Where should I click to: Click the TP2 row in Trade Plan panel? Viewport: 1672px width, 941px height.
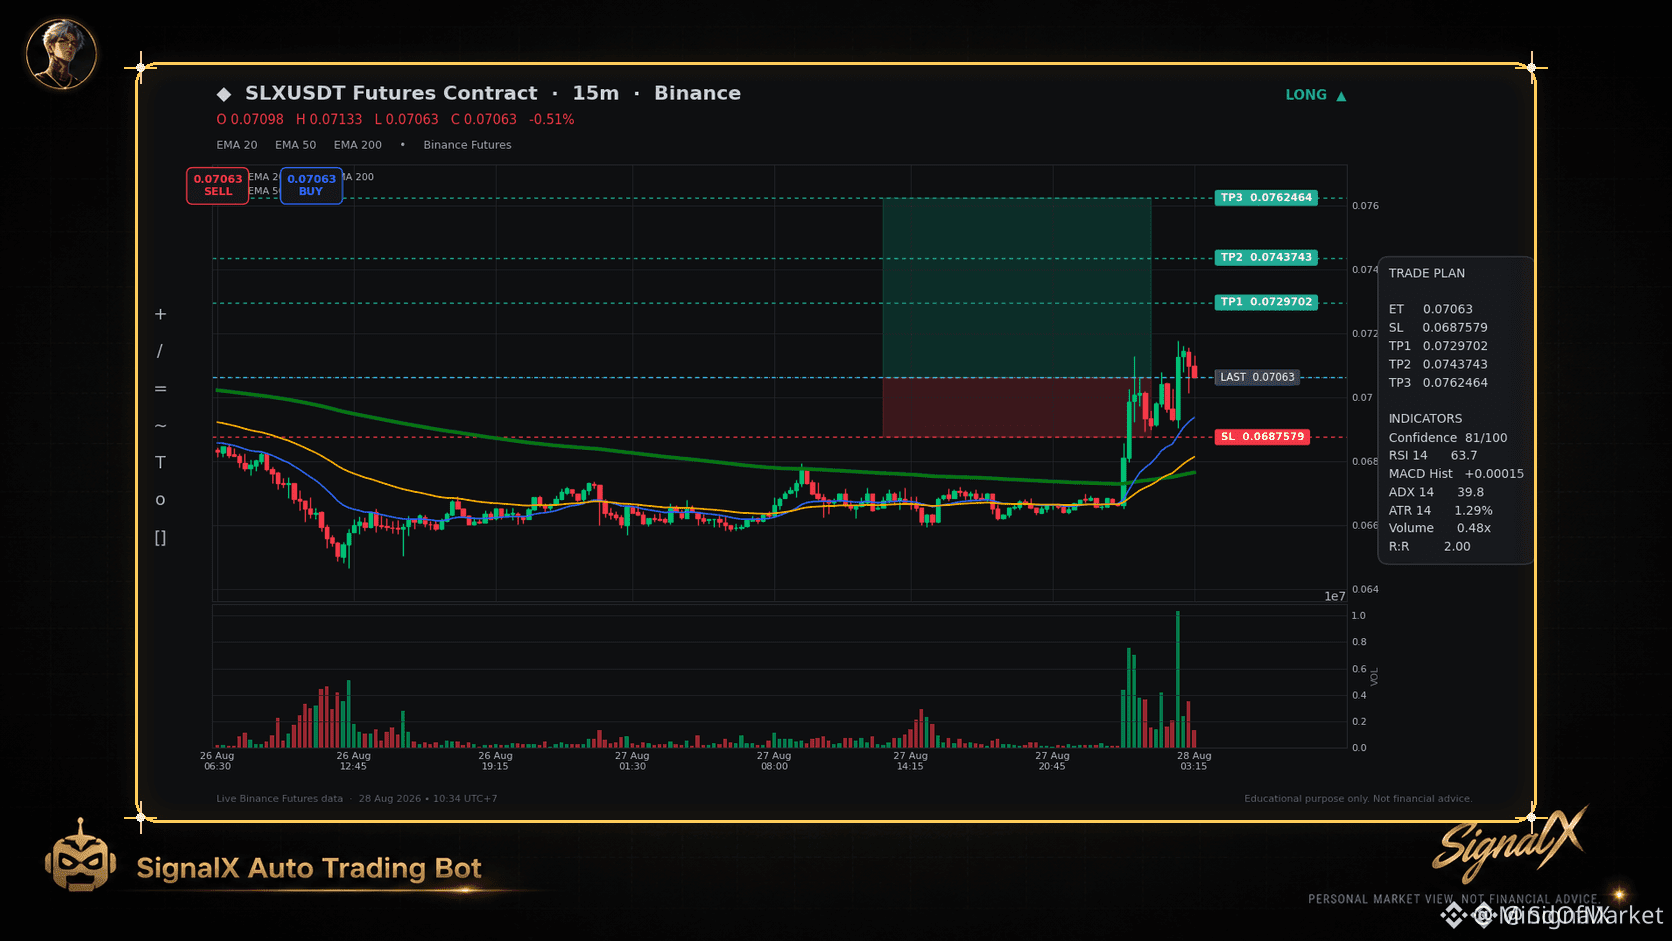[x=1438, y=365]
